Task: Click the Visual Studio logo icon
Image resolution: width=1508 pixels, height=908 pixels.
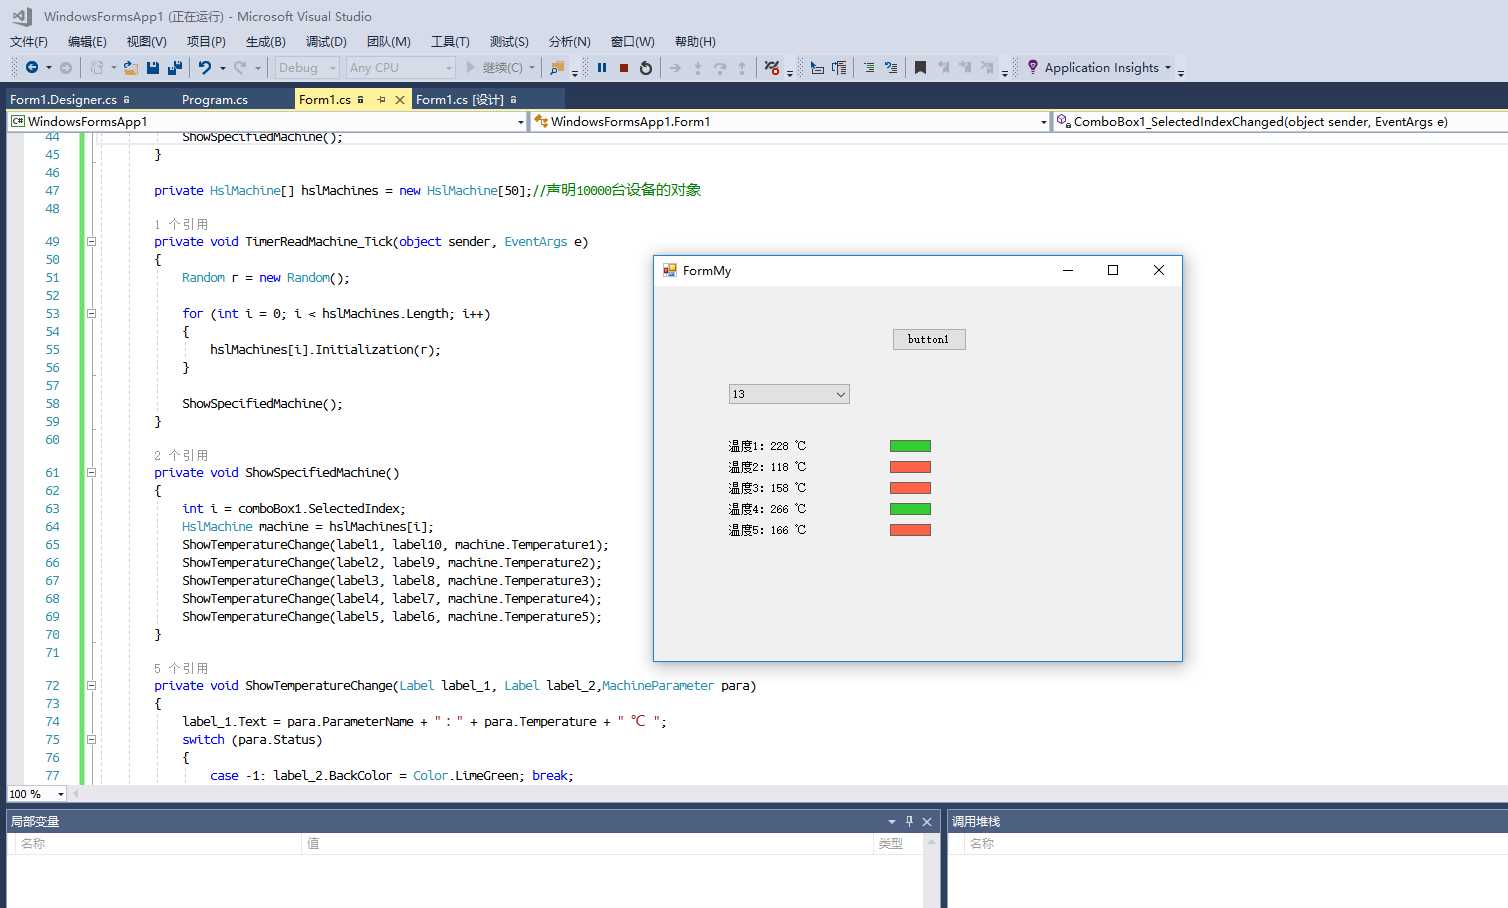Action: pos(22,16)
